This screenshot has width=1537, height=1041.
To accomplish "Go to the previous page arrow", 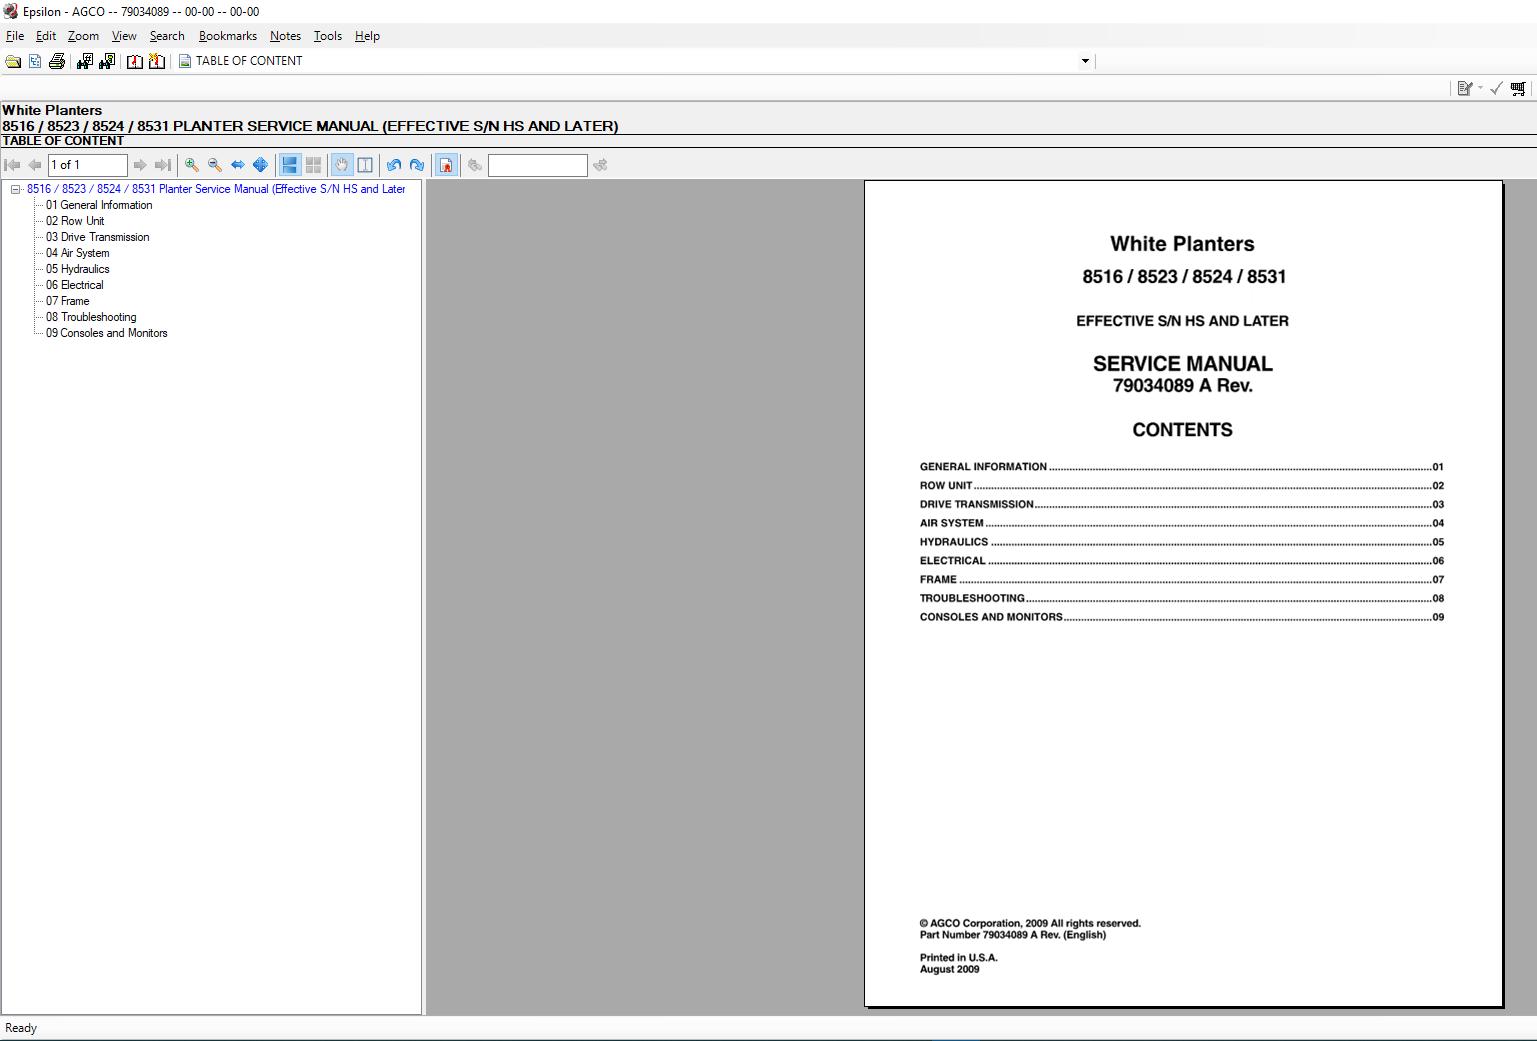I will pyautogui.click(x=35, y=165).
